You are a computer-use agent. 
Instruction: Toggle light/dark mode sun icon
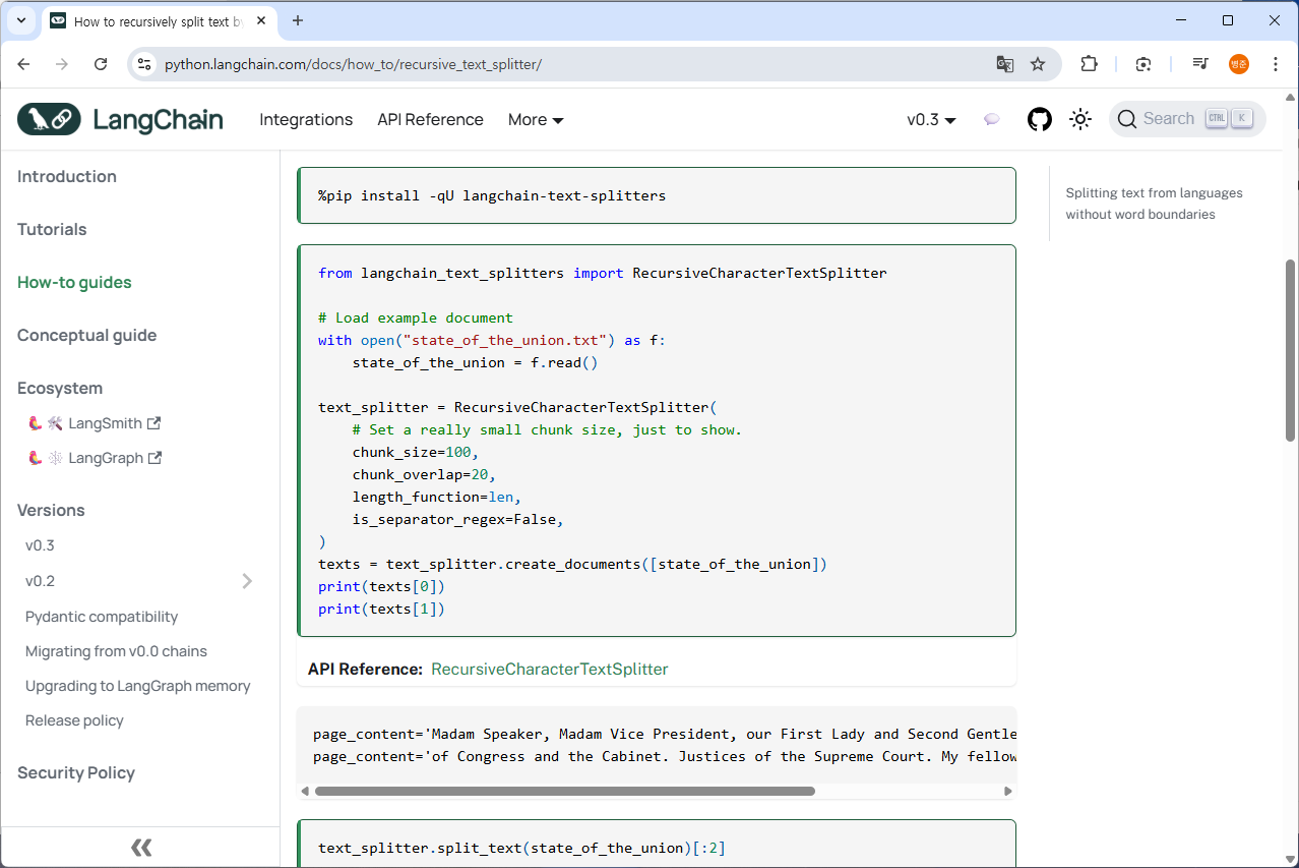coord(1080,119)
